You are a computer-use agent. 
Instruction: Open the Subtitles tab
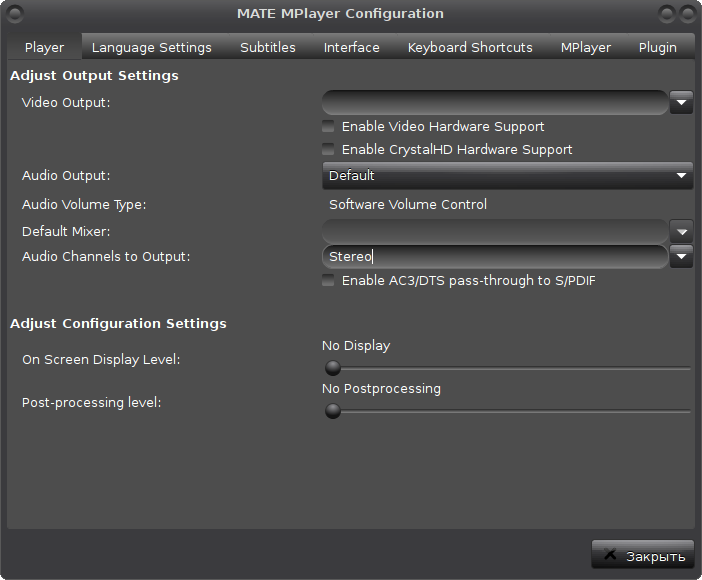[268, 47]
